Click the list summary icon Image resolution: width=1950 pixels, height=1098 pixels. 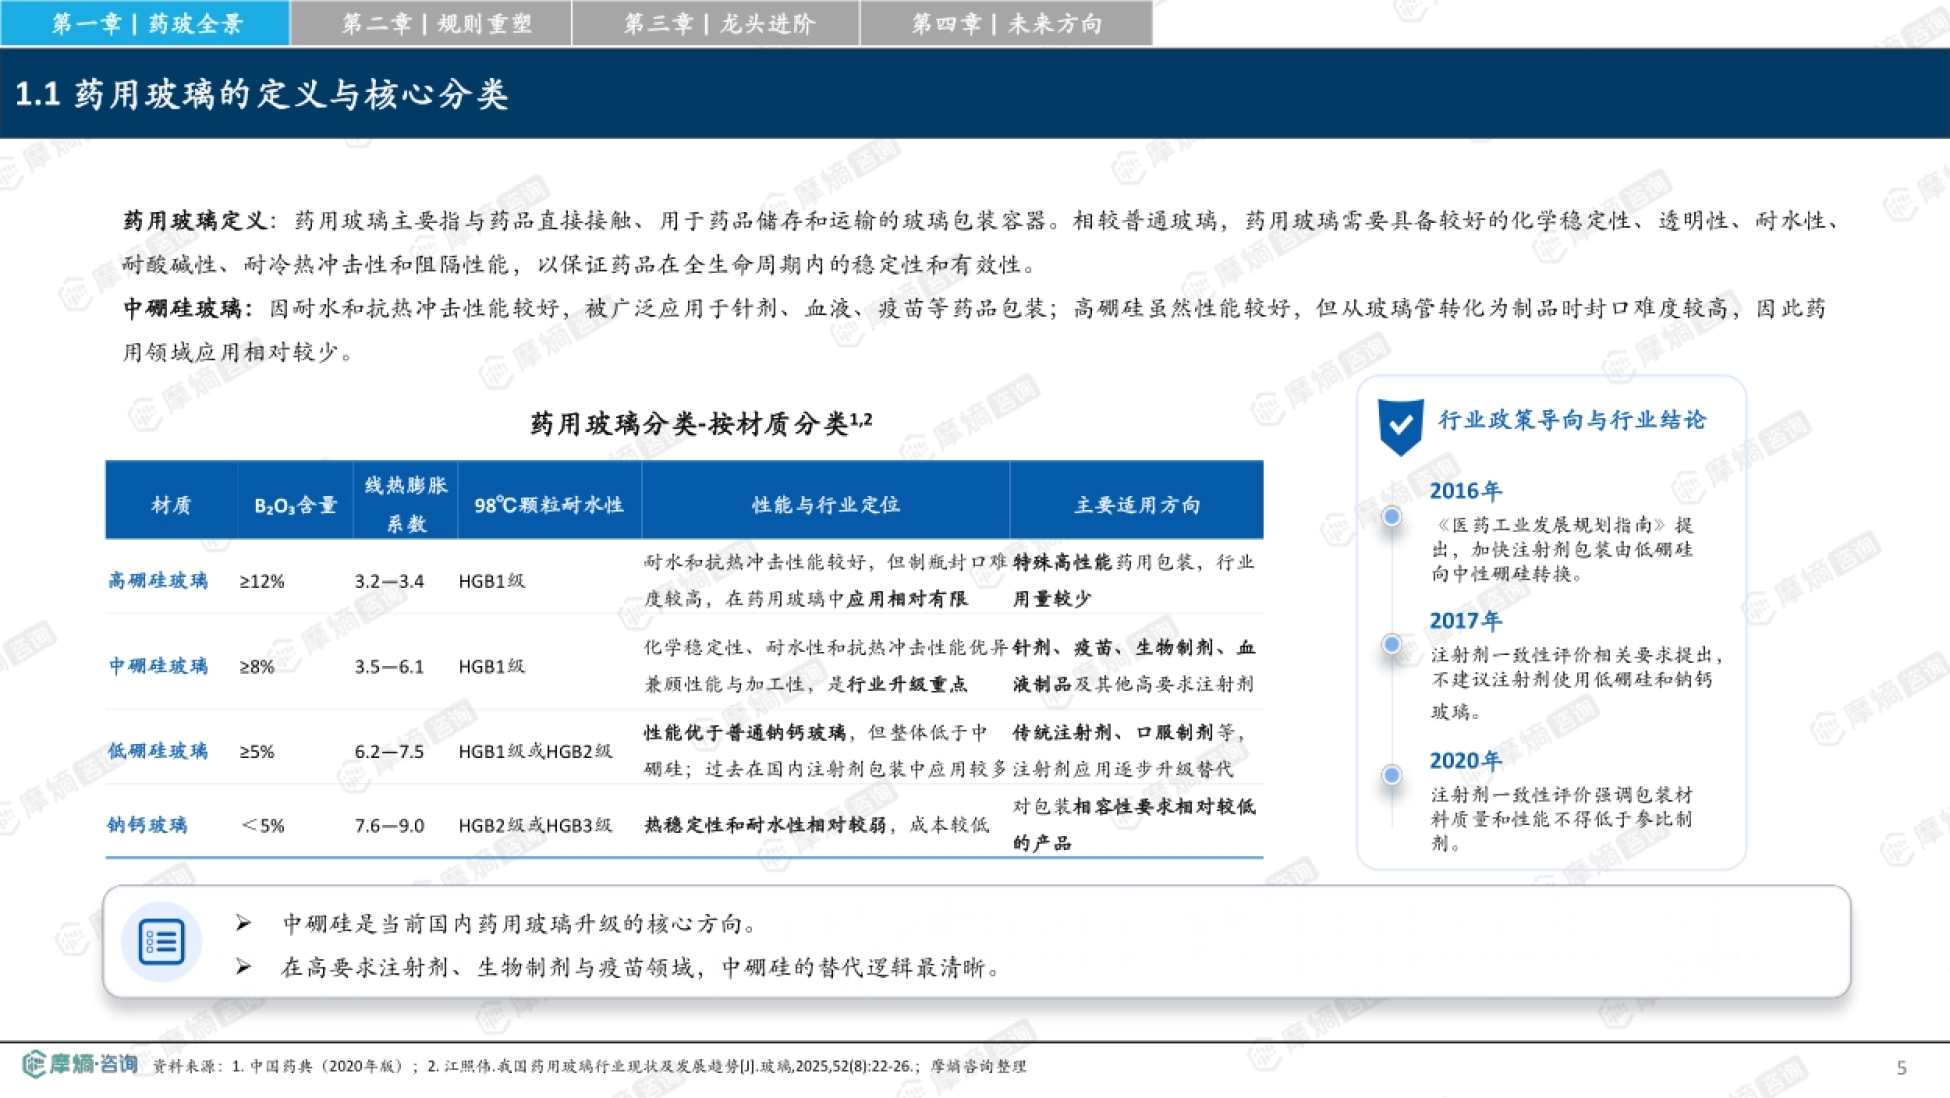click(x=161, y=941)
